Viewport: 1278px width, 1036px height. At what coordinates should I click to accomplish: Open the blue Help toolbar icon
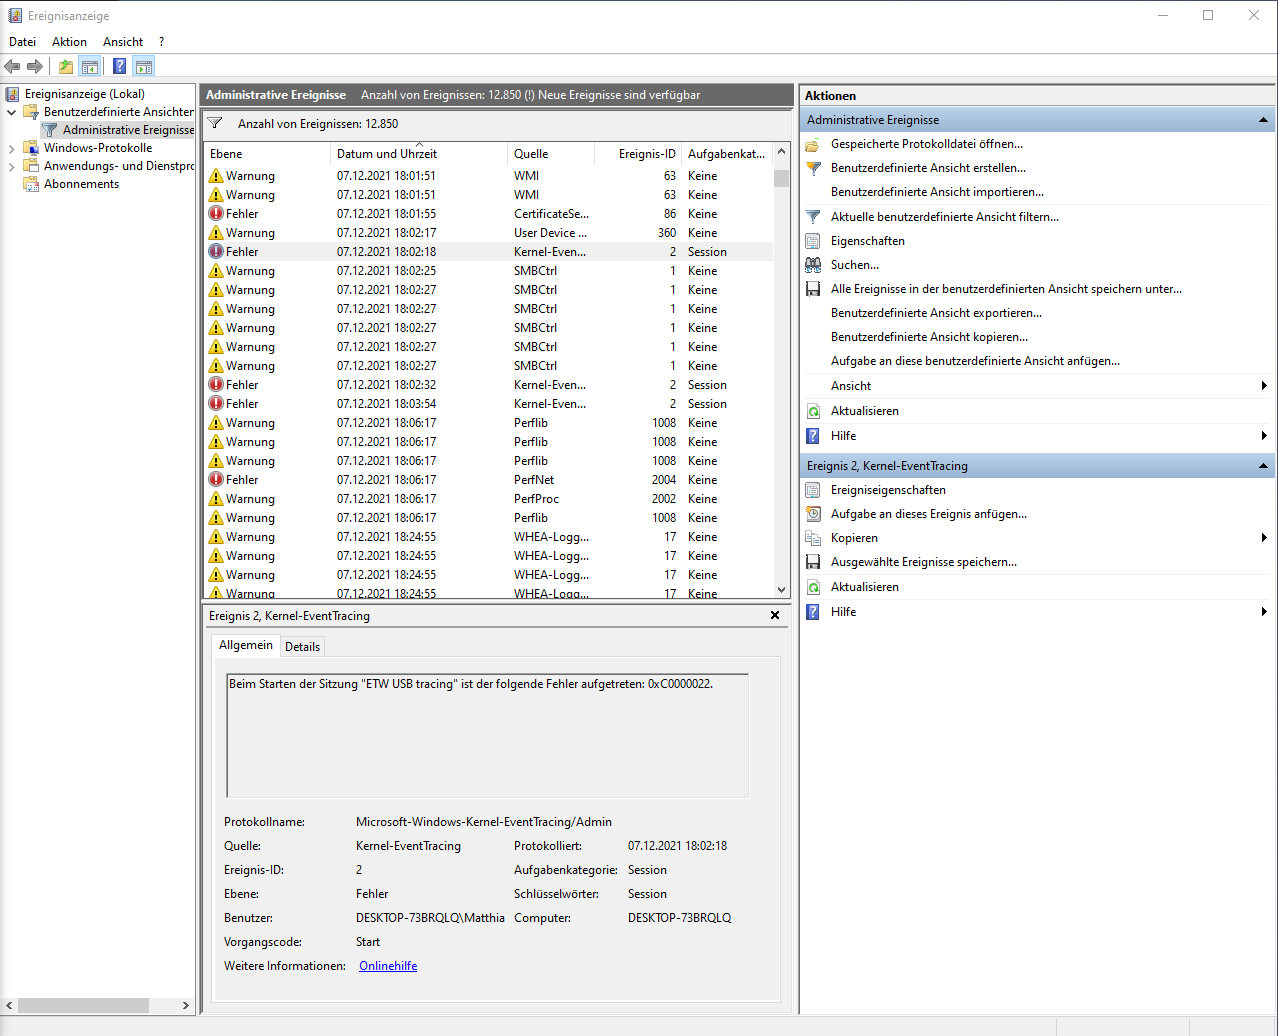120,67
